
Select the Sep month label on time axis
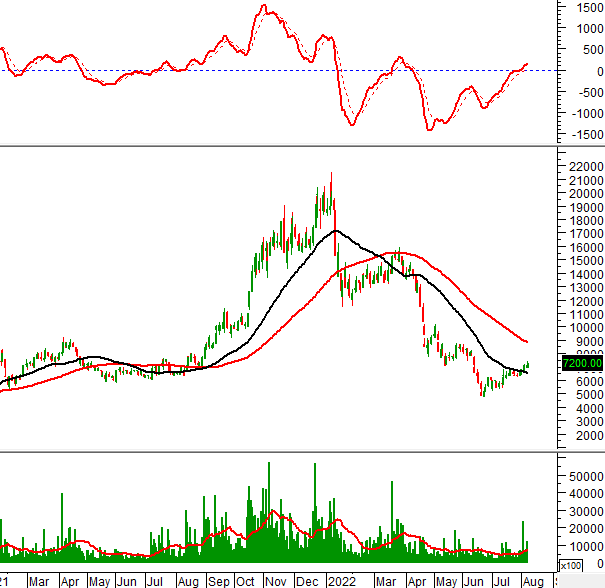click(x=216, y=580)
